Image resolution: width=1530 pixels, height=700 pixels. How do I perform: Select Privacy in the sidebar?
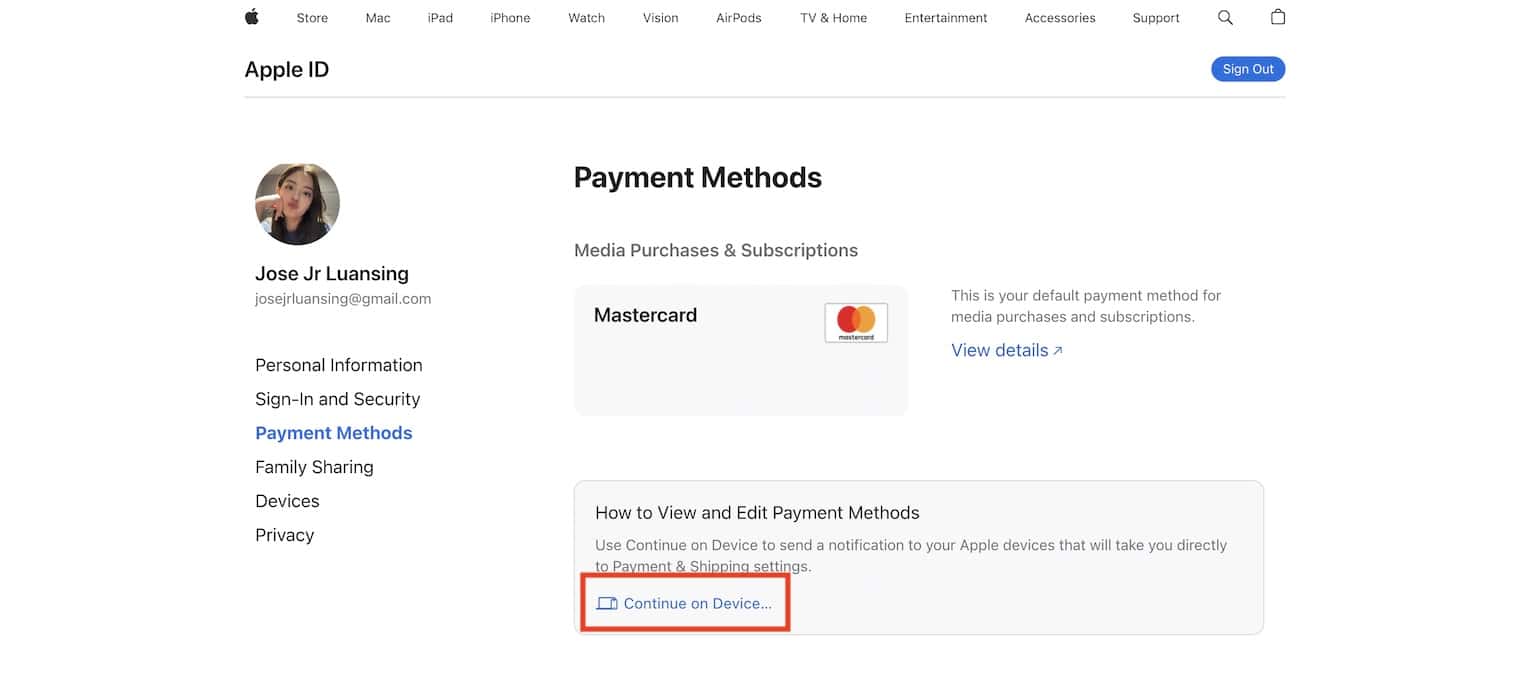click(284, 535)
